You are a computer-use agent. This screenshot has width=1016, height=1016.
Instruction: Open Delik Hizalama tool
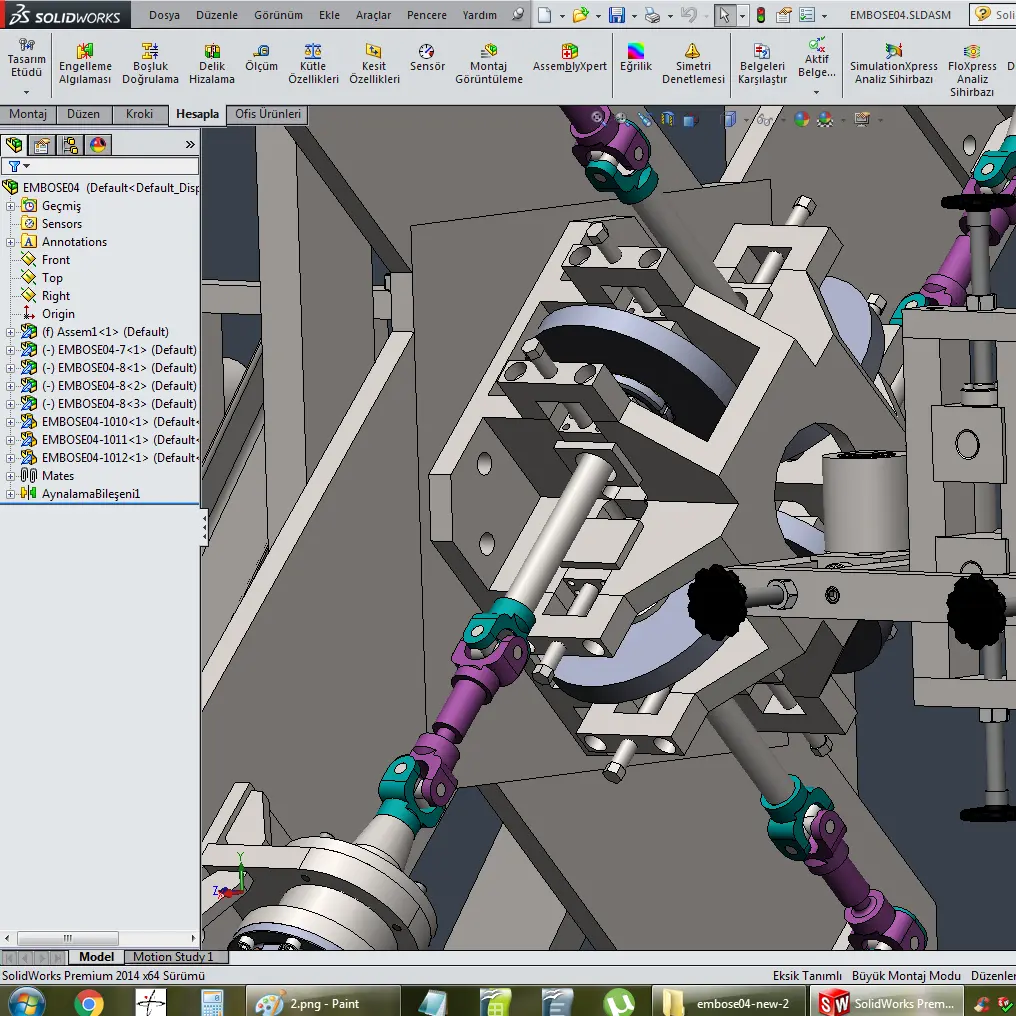coord(212,64)
